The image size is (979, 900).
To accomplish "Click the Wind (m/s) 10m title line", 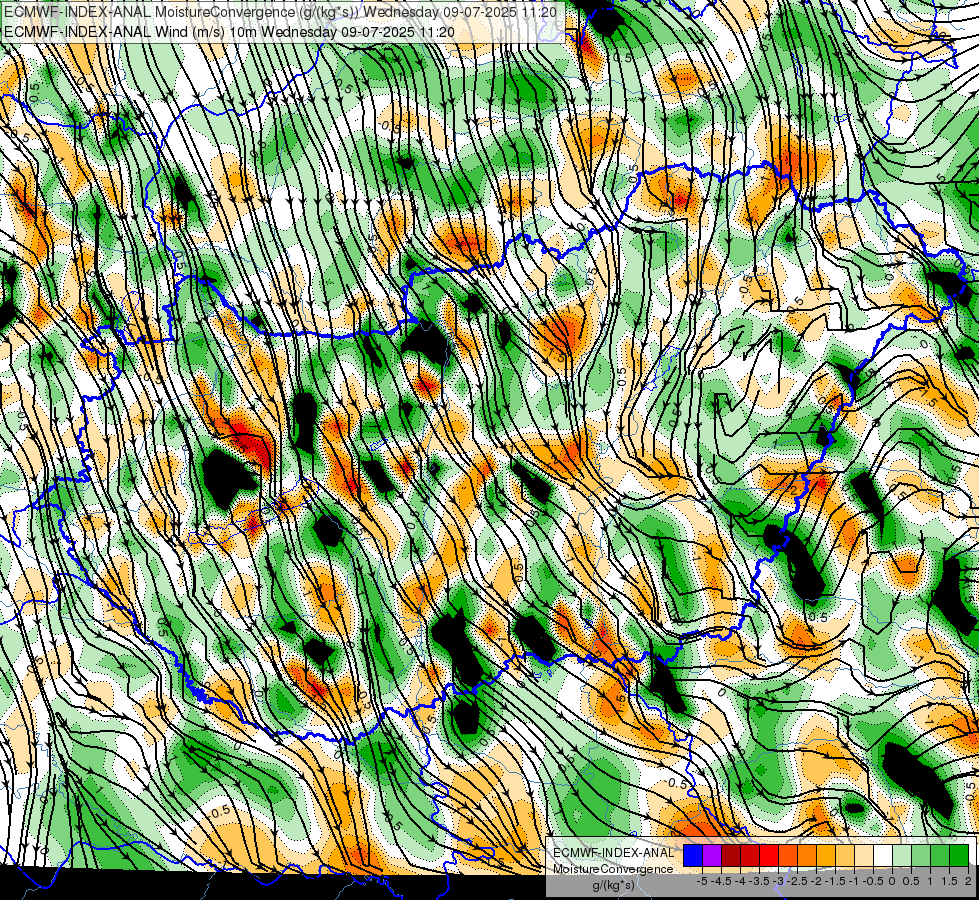I will tap(229, 32).
